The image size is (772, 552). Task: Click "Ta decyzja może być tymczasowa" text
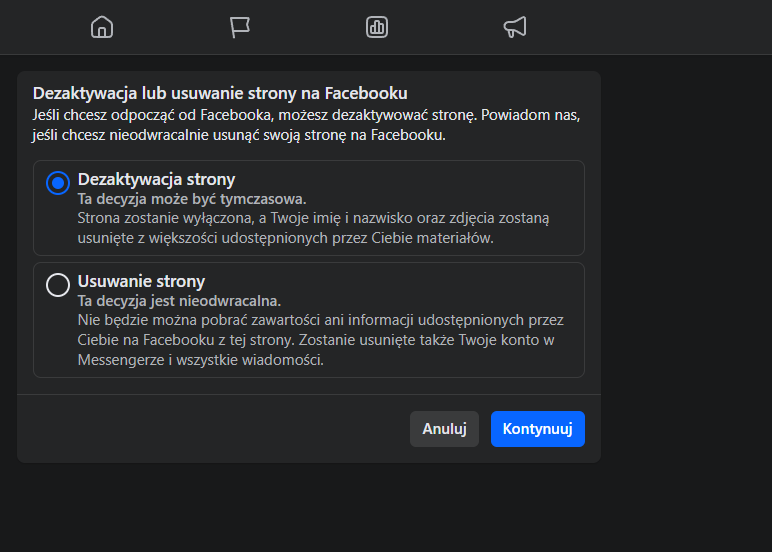pos(192,199)
